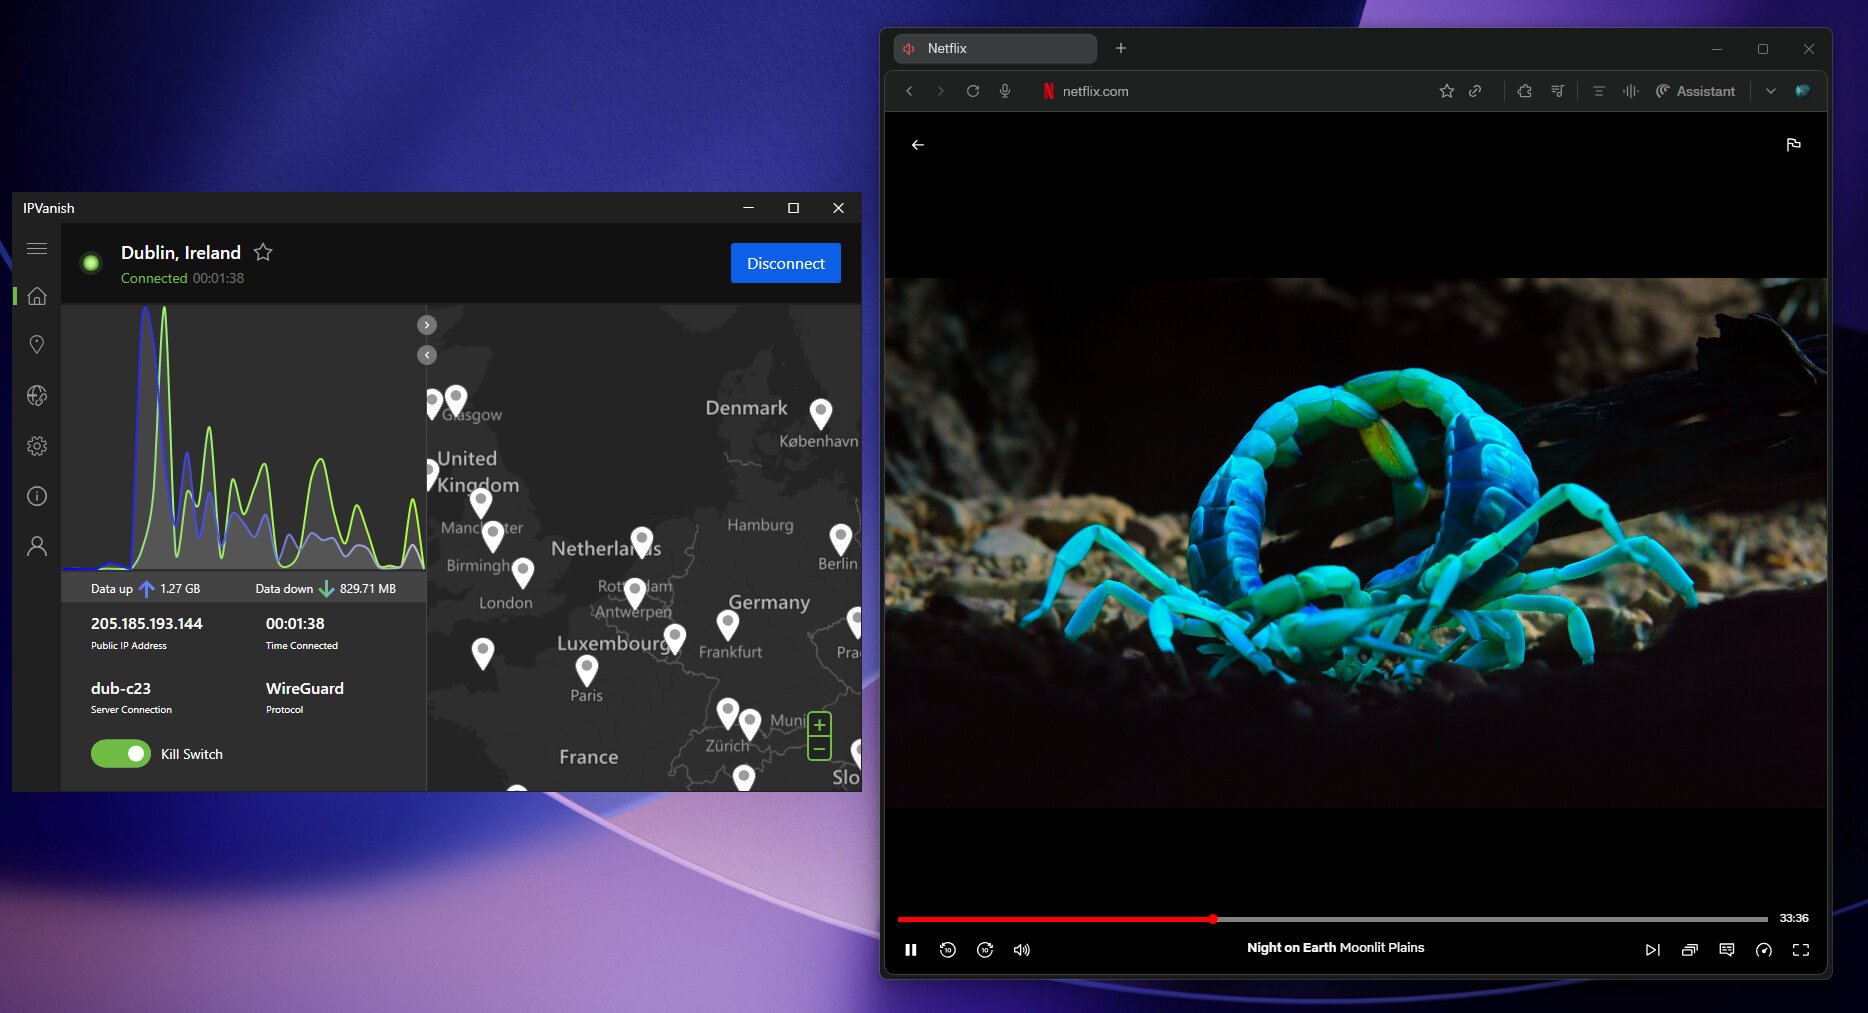Go back in the browser
The image size is (1868, 1013).
(x=909, y=91)
